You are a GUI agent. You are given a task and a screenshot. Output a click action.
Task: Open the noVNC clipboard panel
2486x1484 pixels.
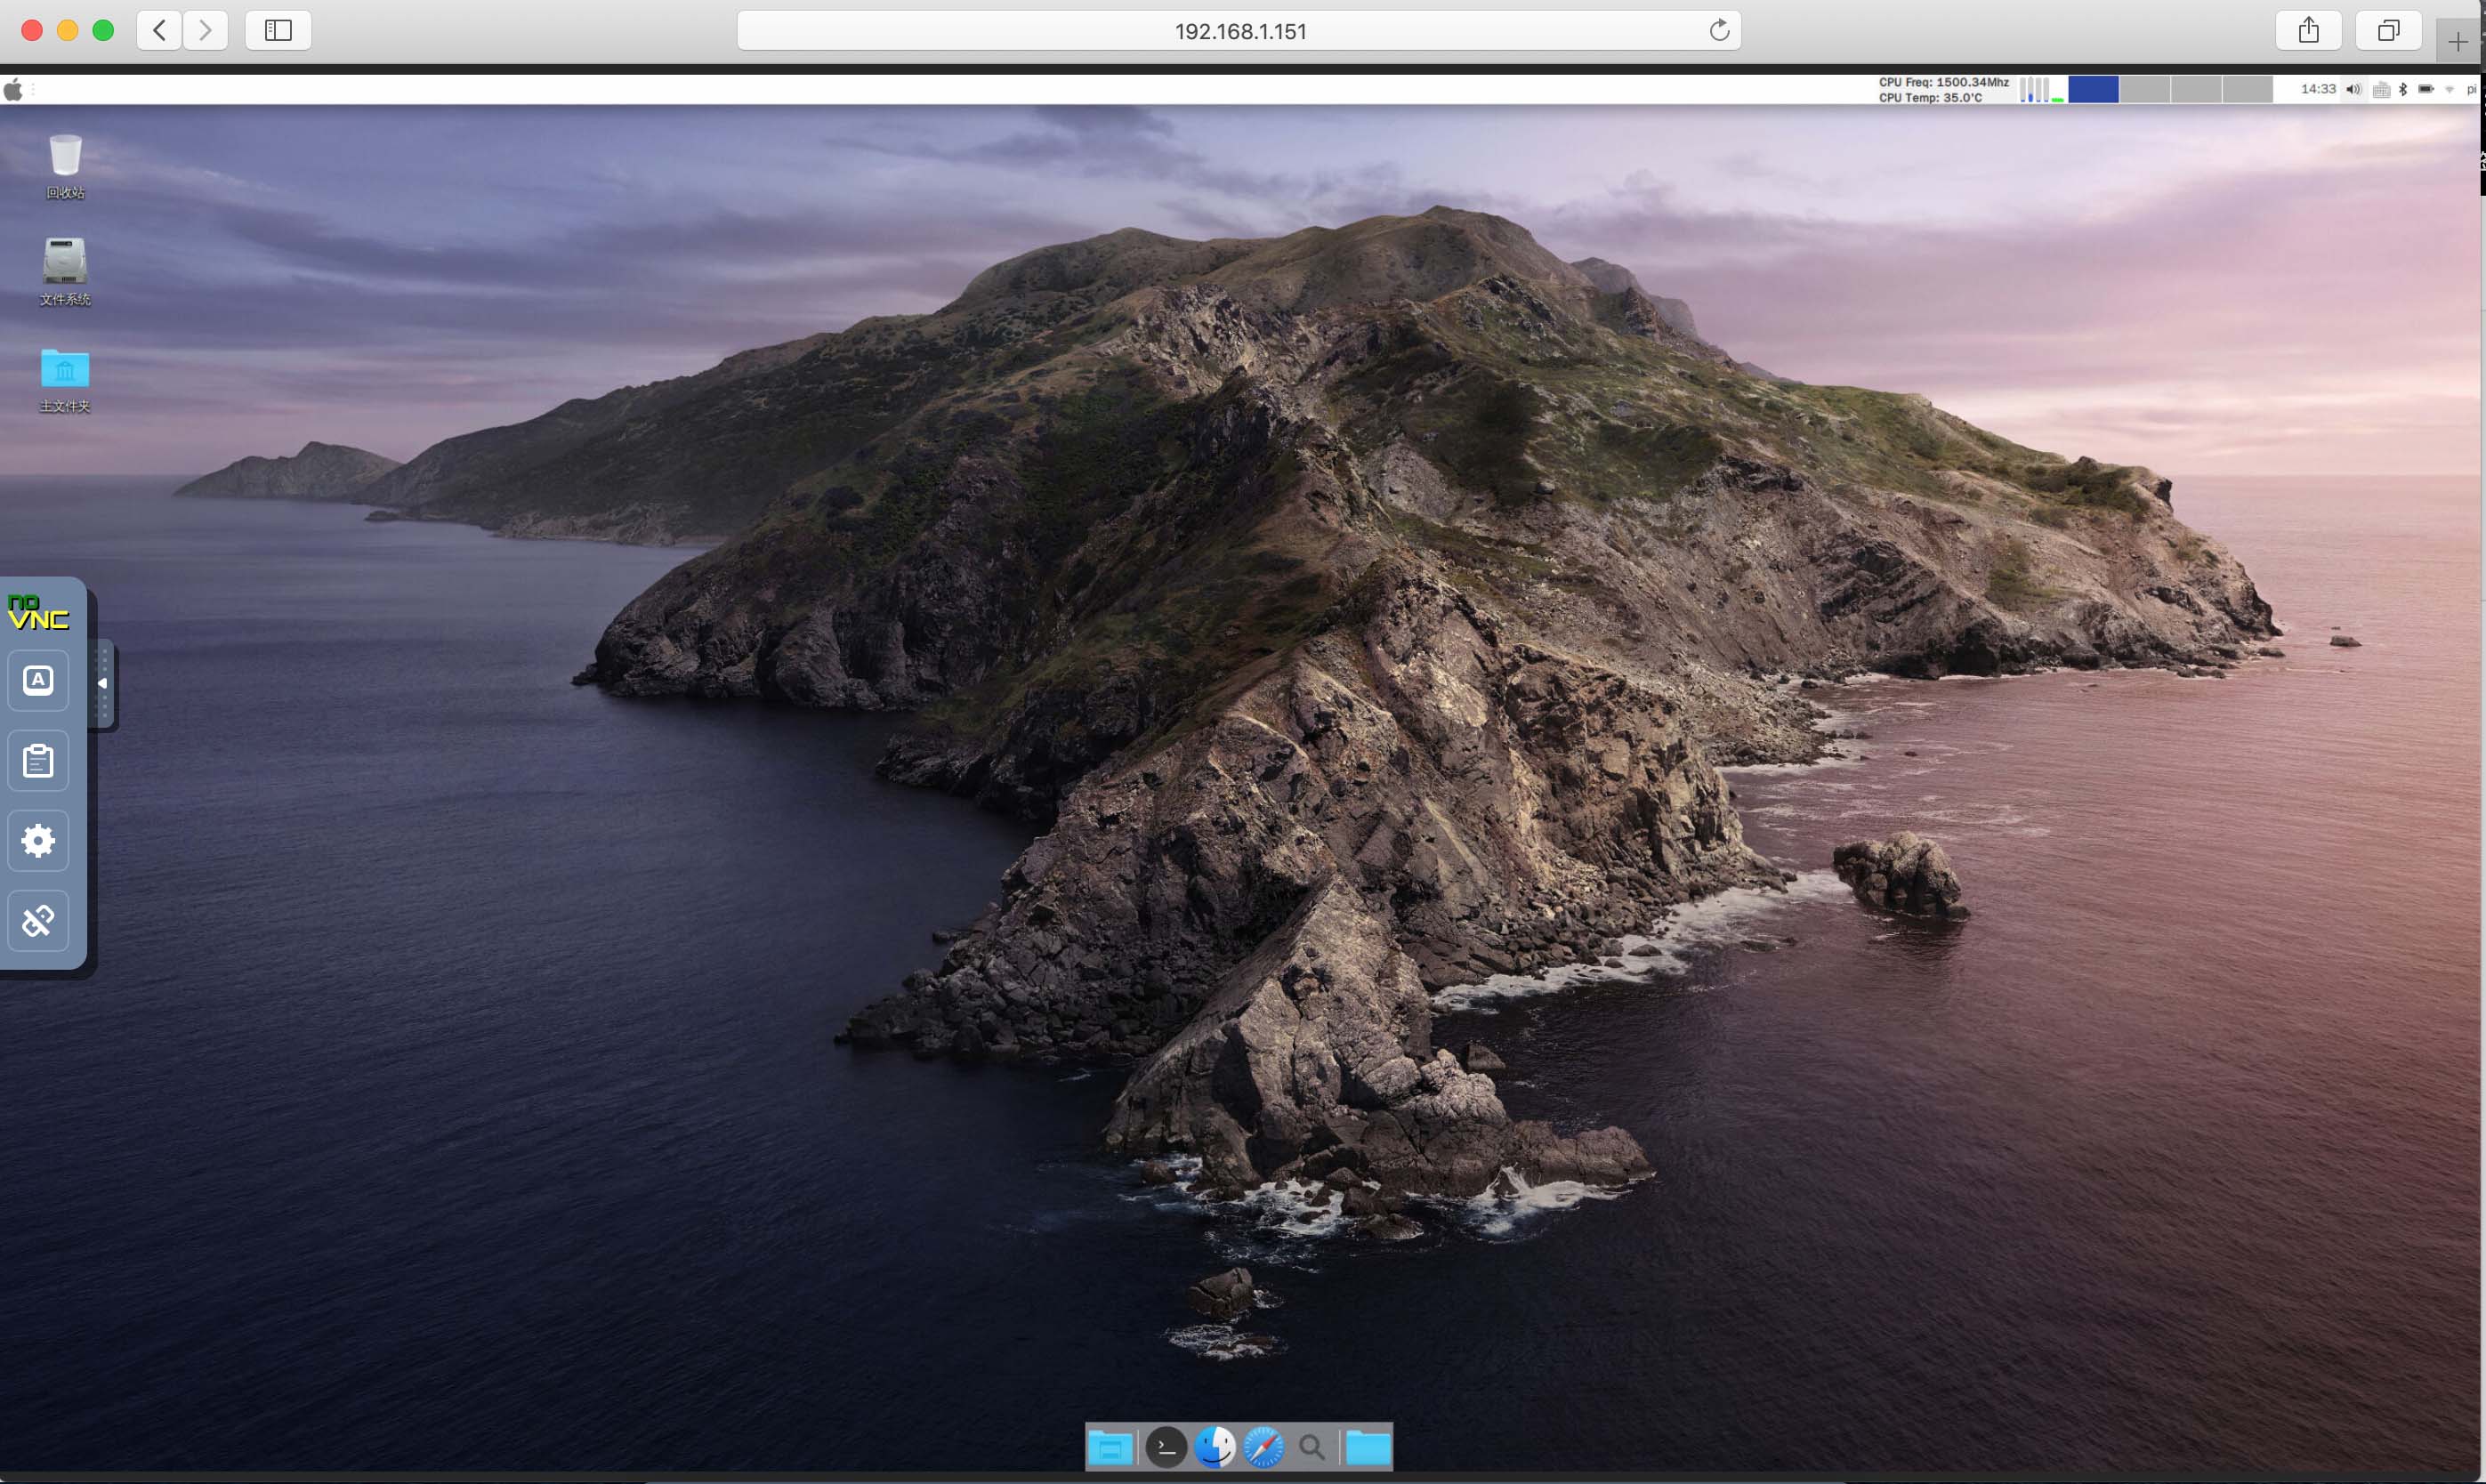(38, 761)
